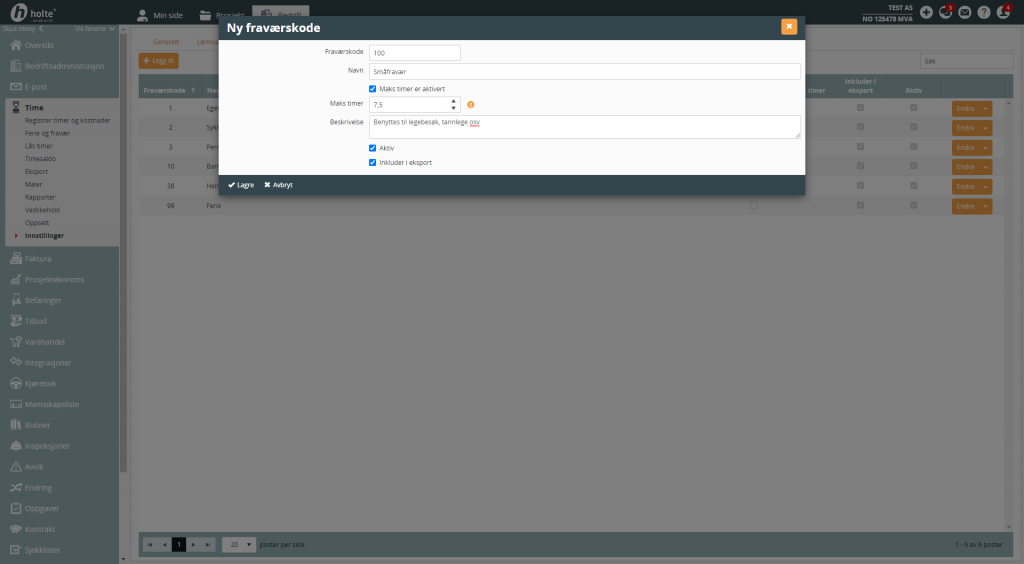Click Avbryt to cancel the dialog
The height and width of the screenshot is (564, 1024).
point(278,185)
